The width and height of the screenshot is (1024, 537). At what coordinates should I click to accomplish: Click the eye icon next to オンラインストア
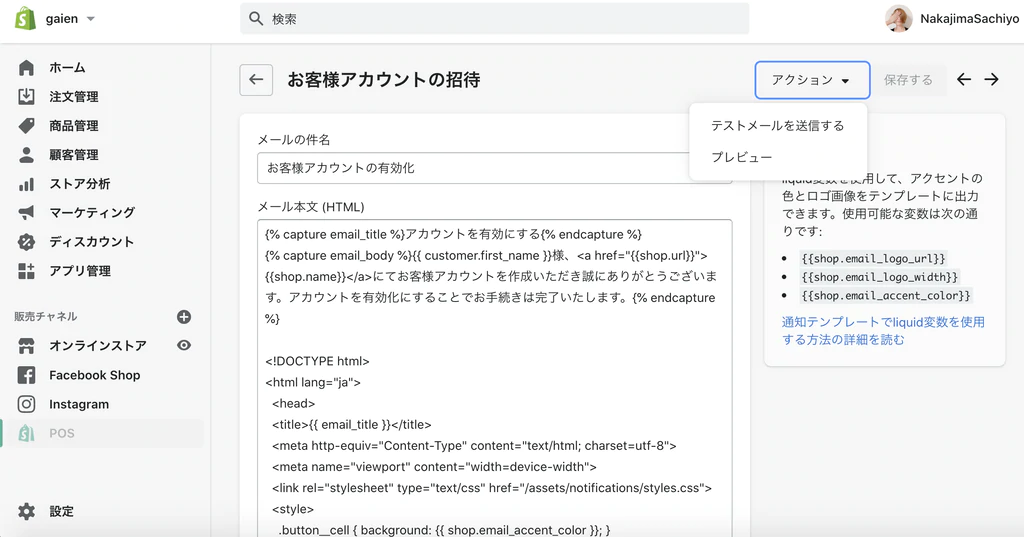(x=184, y=345)
